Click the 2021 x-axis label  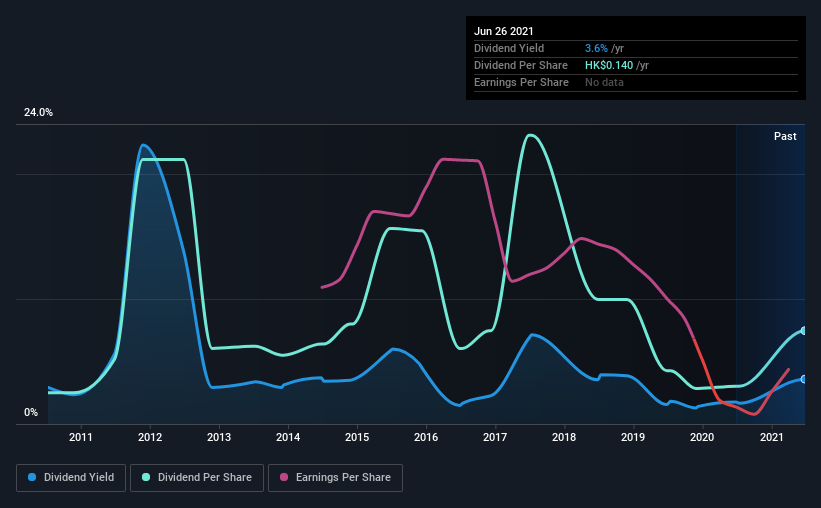click(771, 437)
